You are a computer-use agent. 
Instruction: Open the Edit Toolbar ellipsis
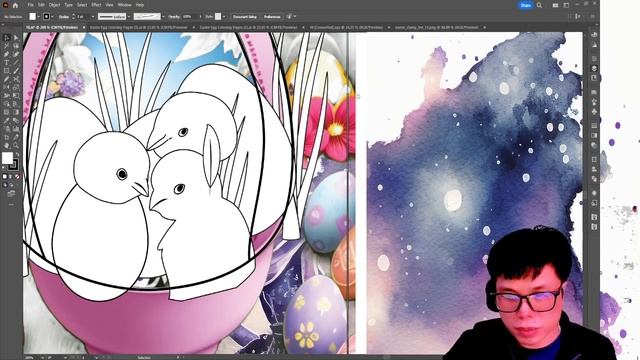click(11, 204)
